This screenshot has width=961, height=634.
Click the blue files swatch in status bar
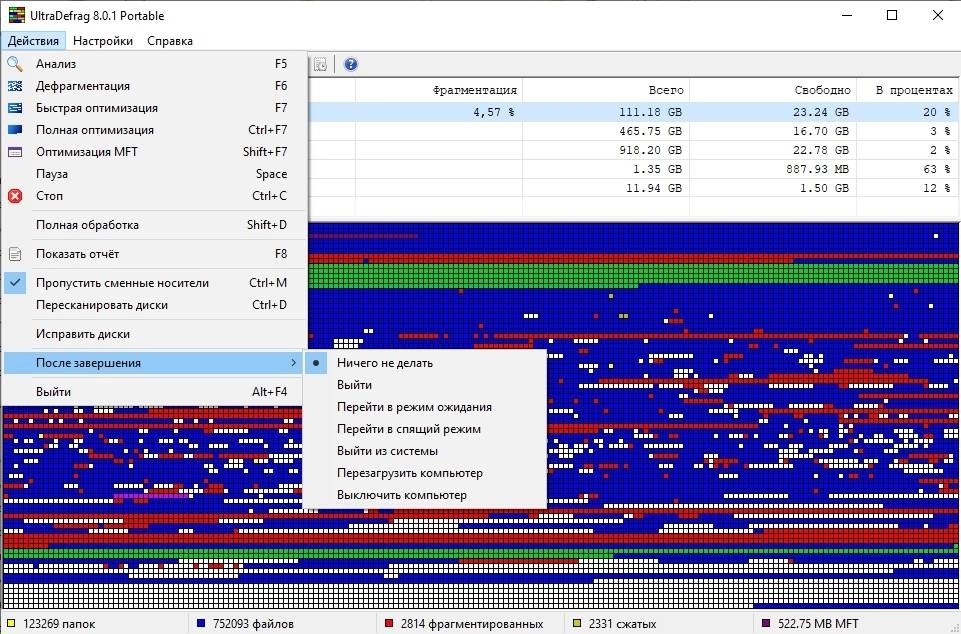tap(200, 624)
